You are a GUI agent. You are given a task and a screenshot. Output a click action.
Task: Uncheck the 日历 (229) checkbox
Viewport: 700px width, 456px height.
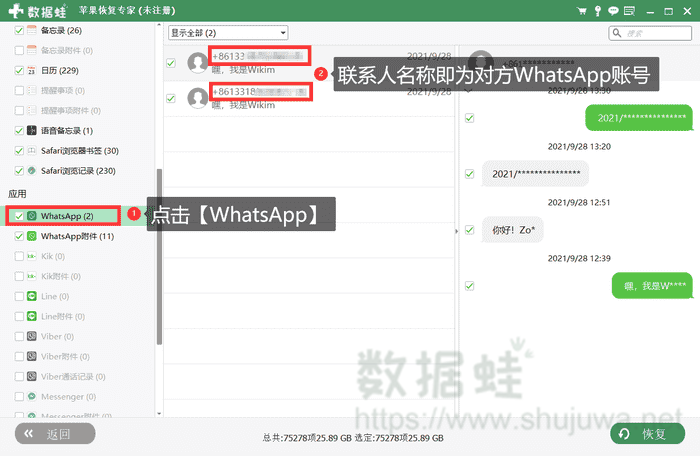point(19,71)
